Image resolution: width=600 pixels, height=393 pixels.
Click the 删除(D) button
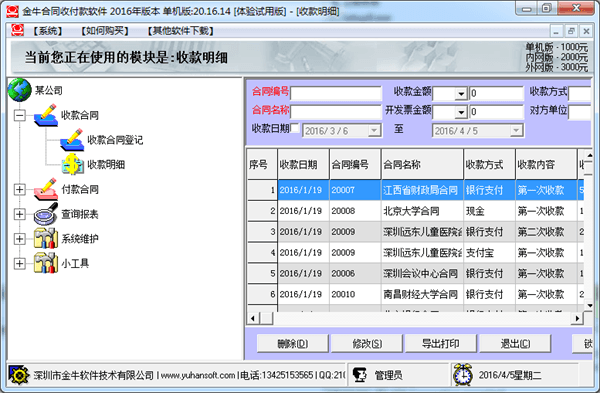point(293,343)
